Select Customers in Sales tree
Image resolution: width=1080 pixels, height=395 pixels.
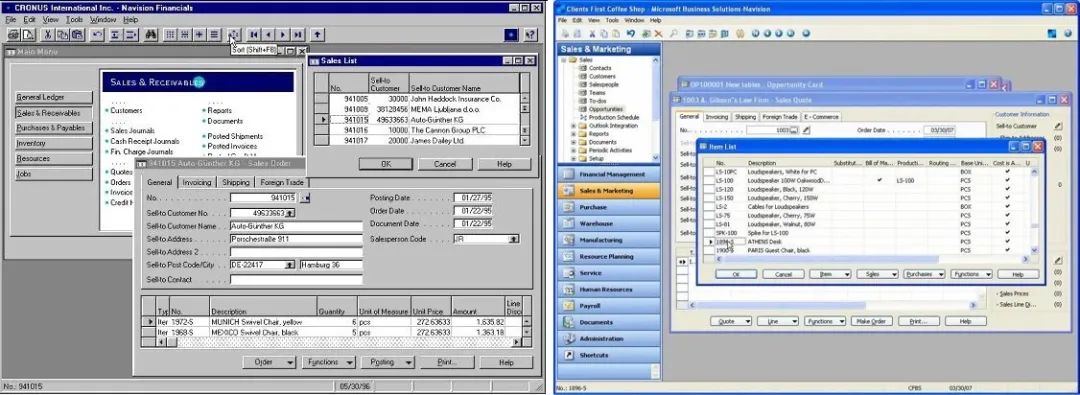pos(603,77)
